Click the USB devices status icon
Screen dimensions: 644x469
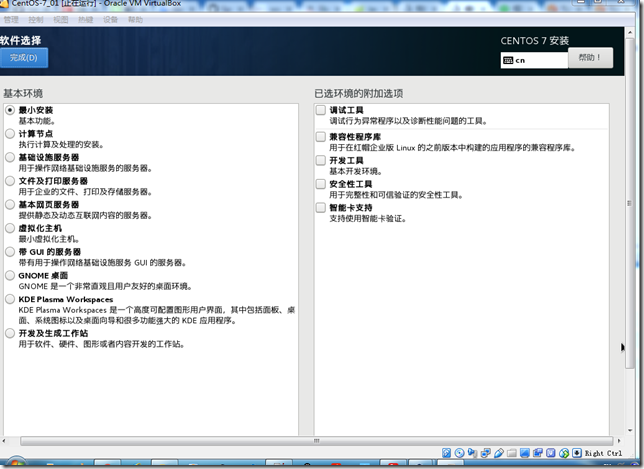(x=499, y=453)
